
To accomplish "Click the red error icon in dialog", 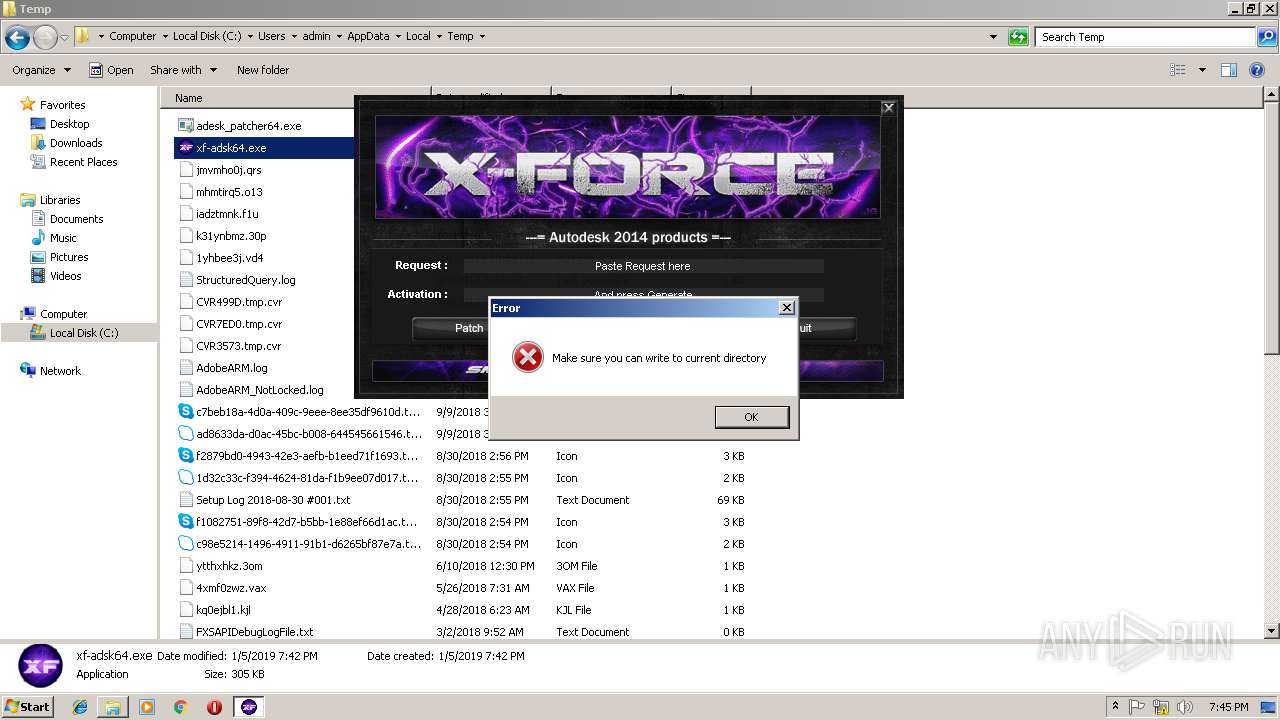I will (528, 358).
